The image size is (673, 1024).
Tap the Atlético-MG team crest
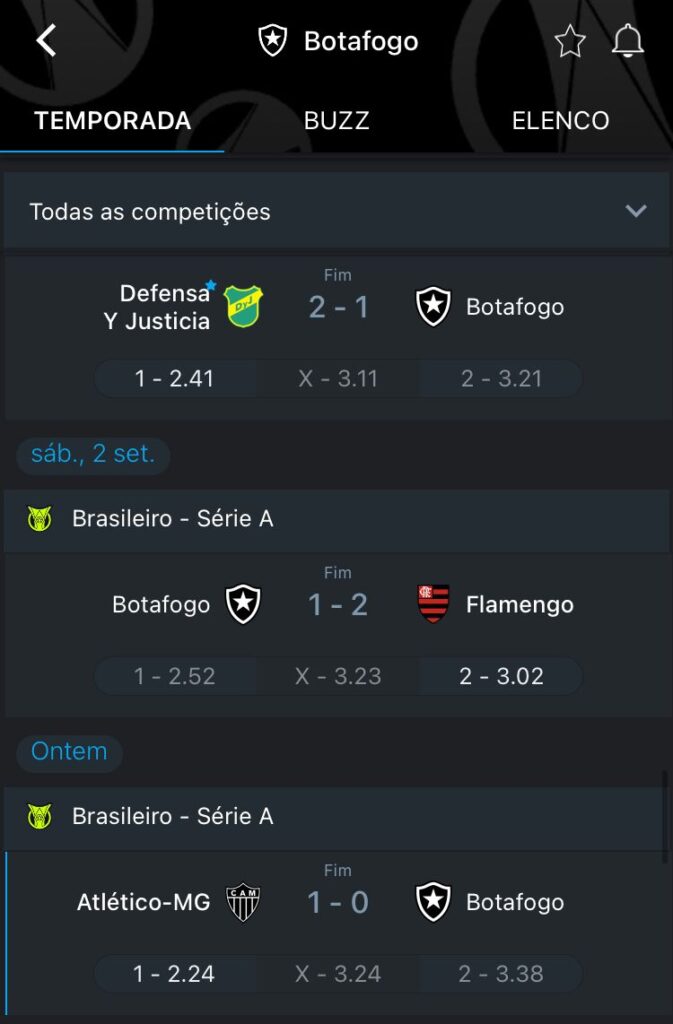coord(242,902)
